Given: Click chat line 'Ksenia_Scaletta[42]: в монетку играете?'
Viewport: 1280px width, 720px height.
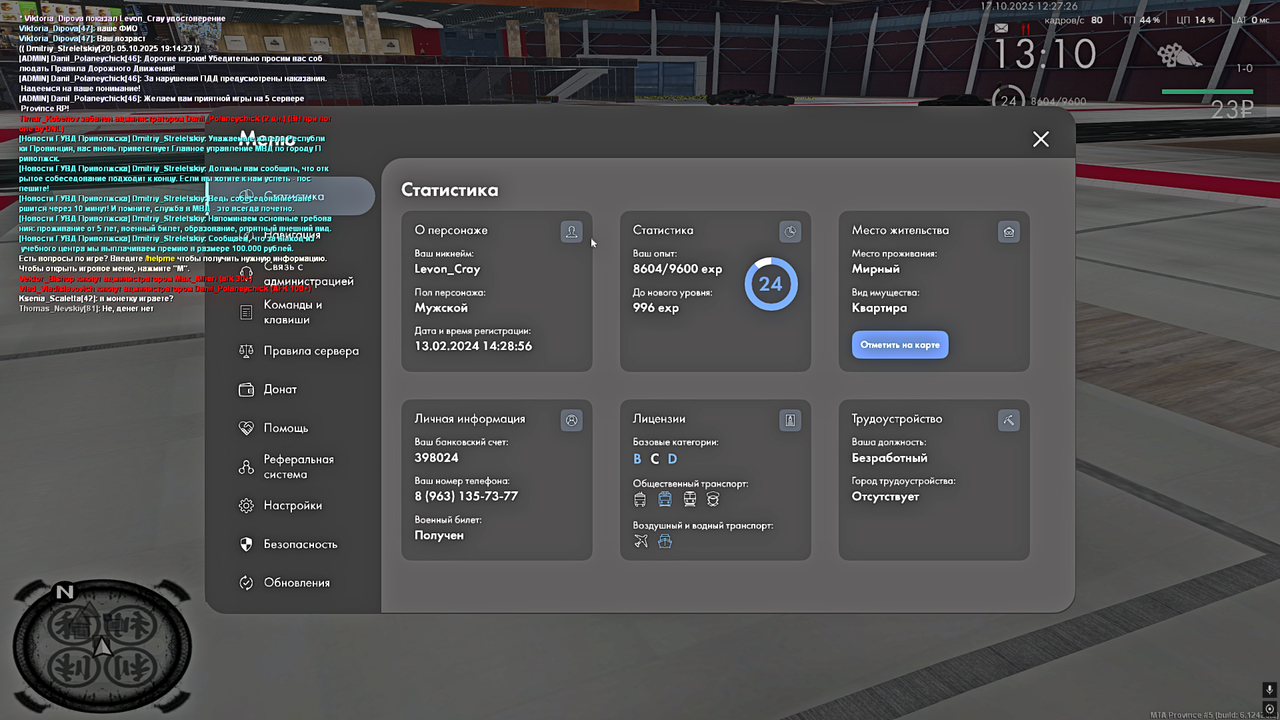Looking at the screenshot, I should [x=96, y=299].
